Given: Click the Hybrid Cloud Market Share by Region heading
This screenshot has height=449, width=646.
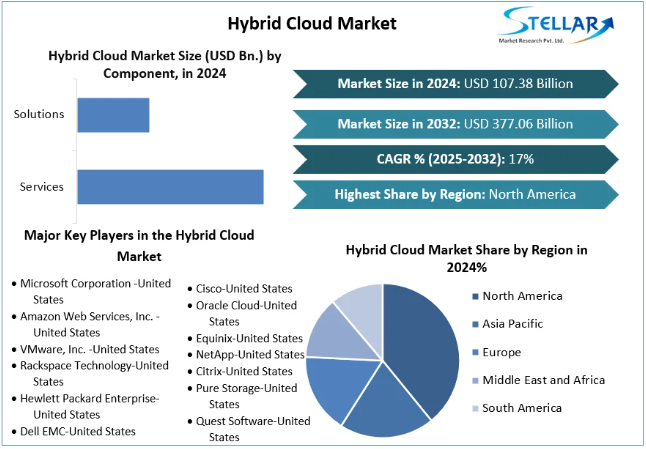Looking at the screenshot, I should coord(466,258).
